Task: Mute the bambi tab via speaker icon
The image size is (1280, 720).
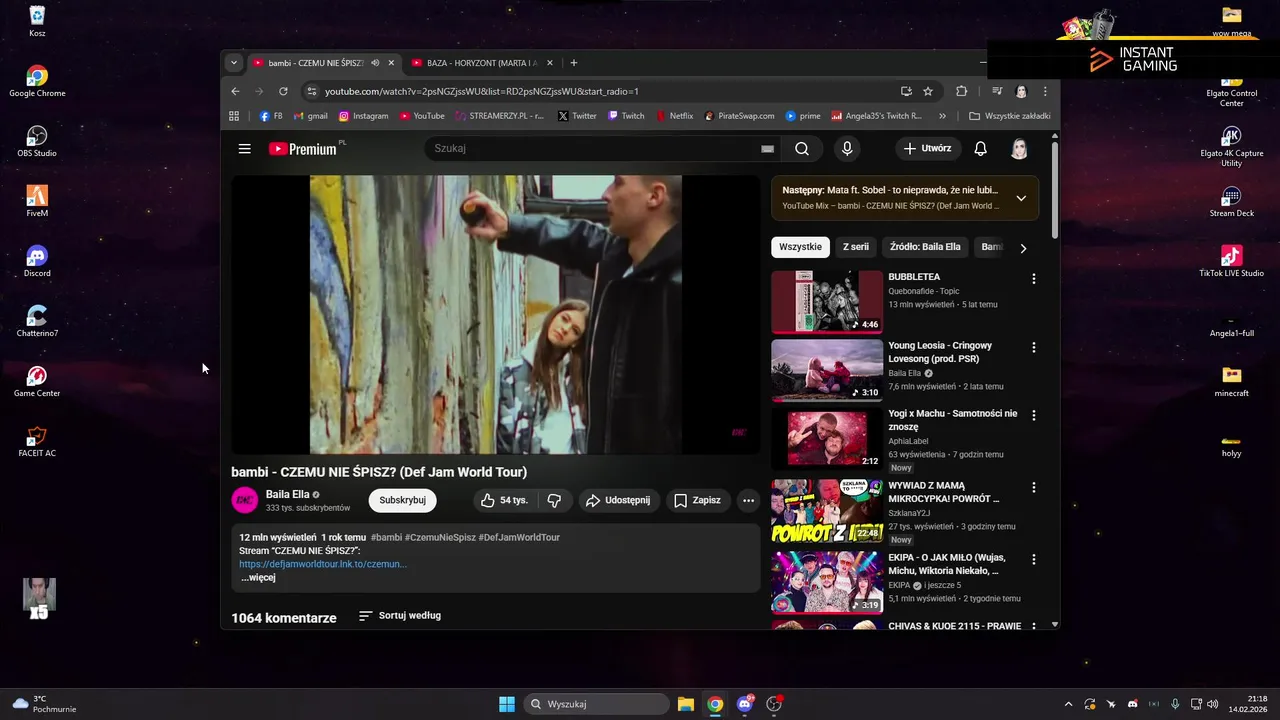Action: (375, 63)
